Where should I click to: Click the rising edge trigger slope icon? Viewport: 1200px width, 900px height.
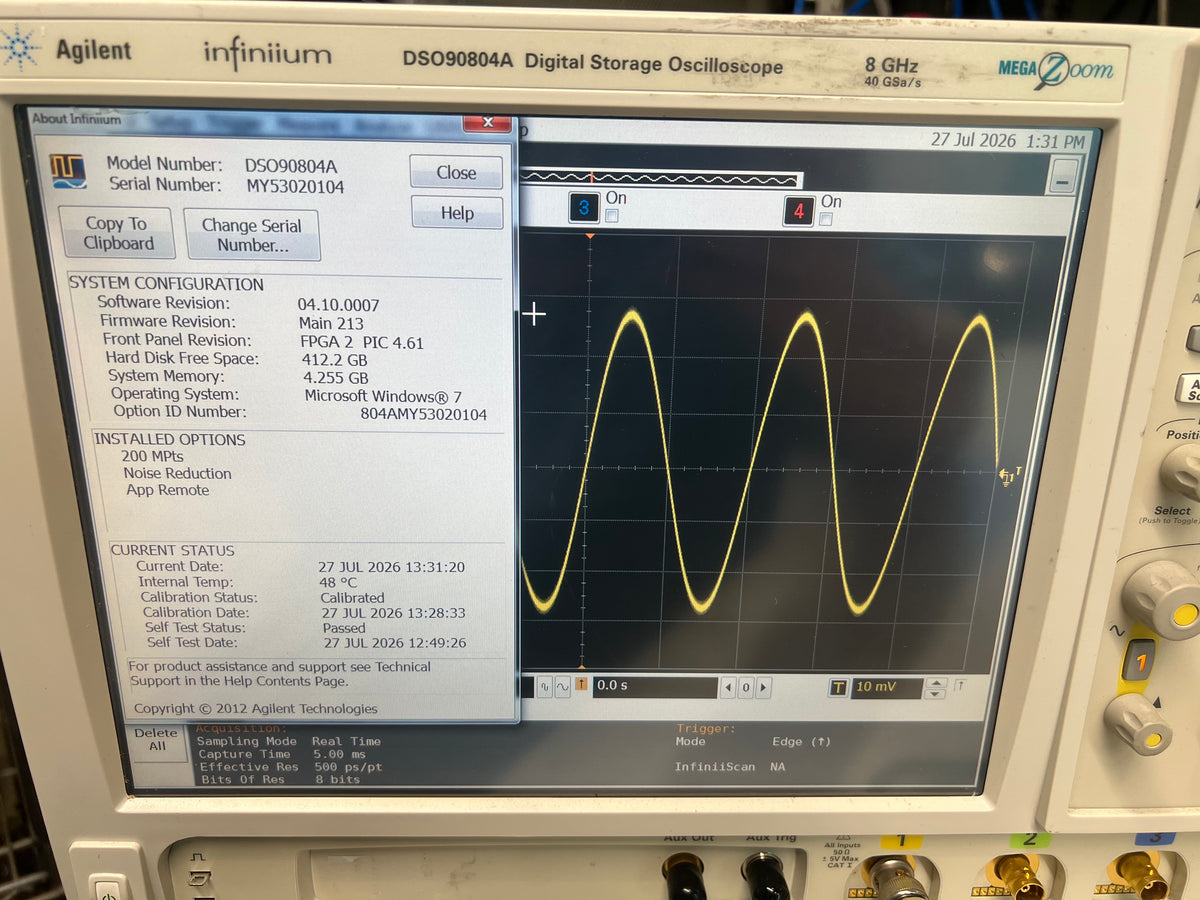959,686
